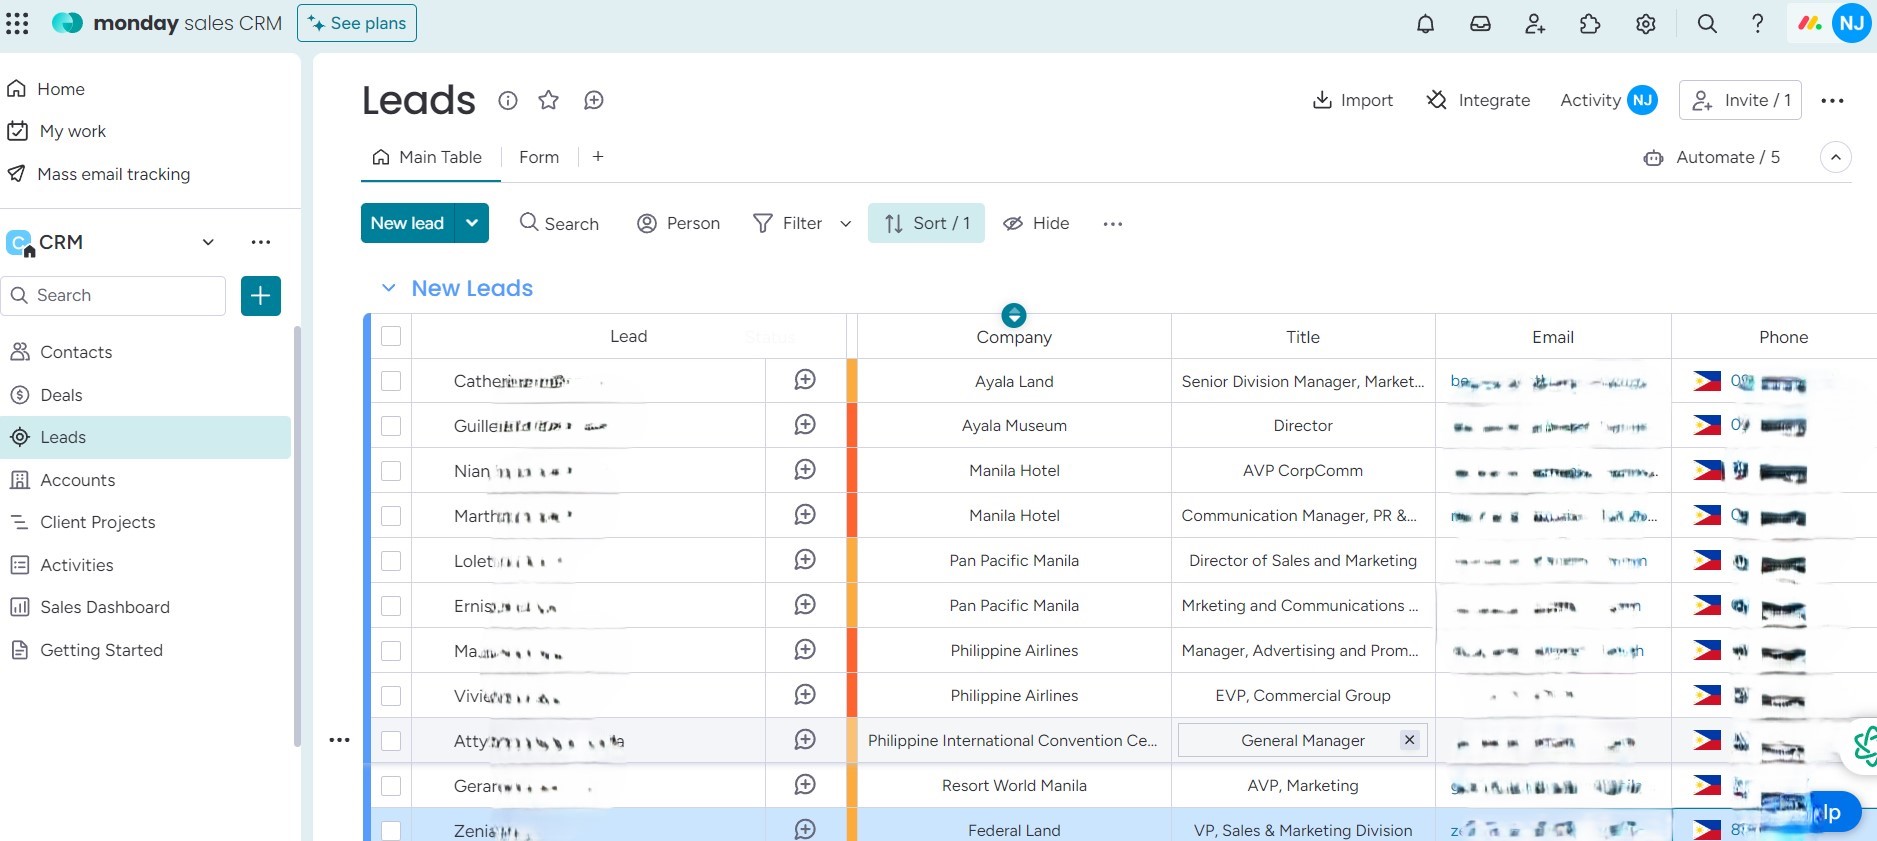Click the orange status color for Ayala Museum row
The image size is (1877, 841).
click(x=852, y=426)
